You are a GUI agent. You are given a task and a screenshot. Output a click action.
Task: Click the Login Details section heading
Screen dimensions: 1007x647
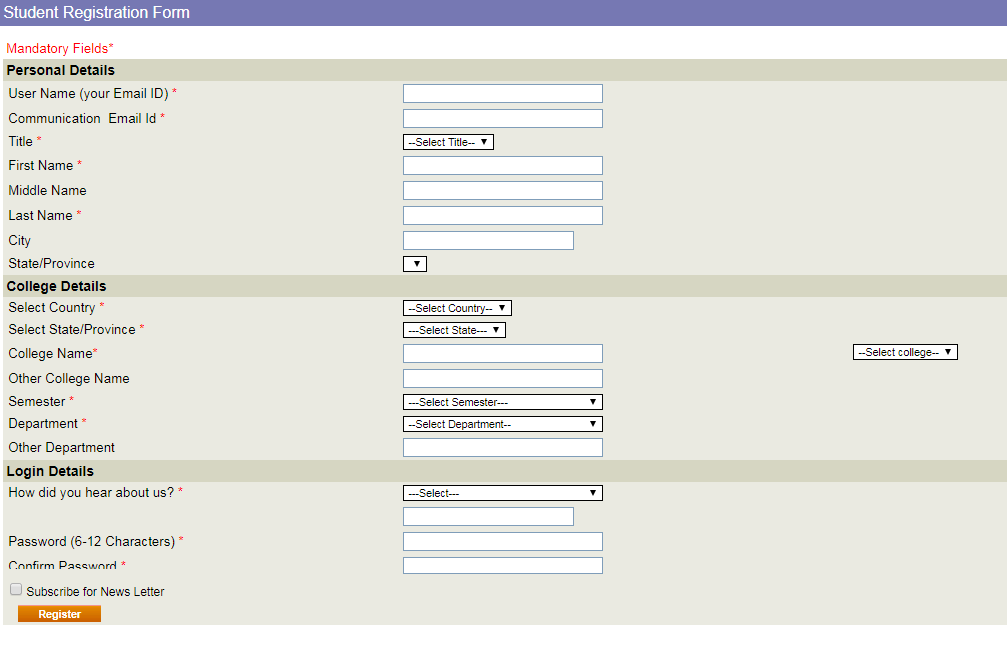(50, 472)
